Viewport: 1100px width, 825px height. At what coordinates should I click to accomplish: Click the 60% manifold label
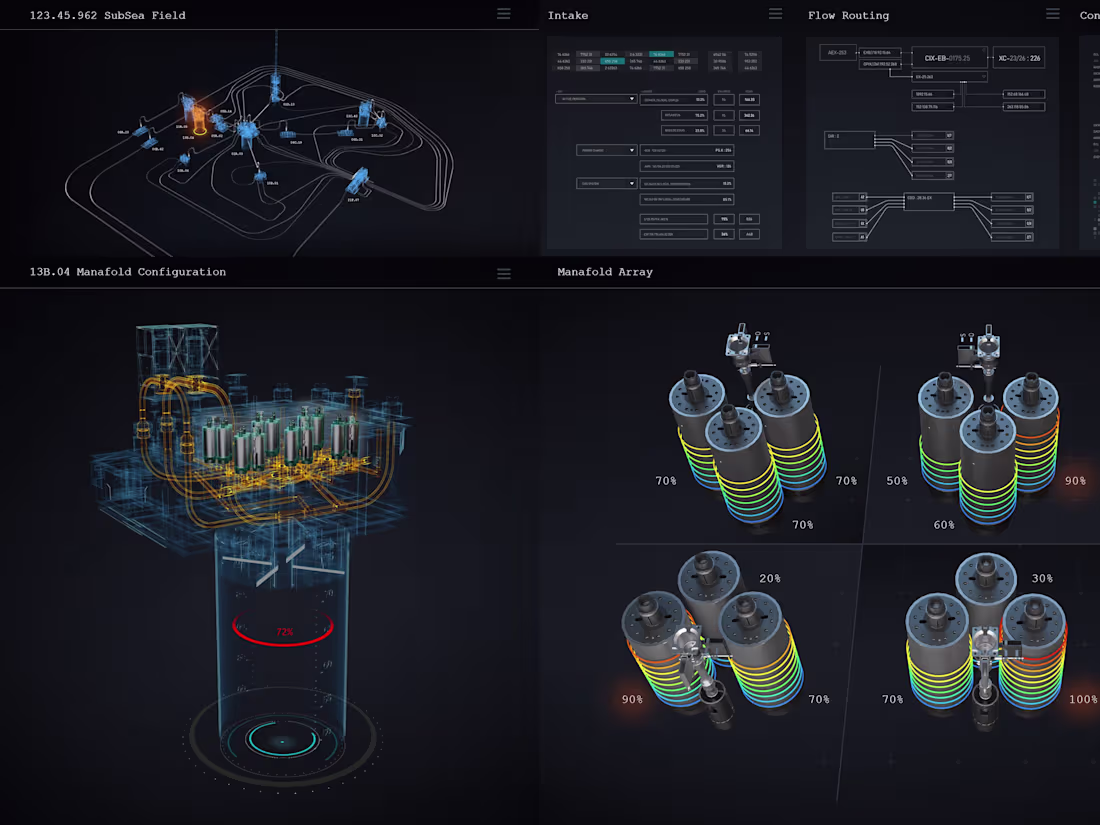[x=944, y=525]
